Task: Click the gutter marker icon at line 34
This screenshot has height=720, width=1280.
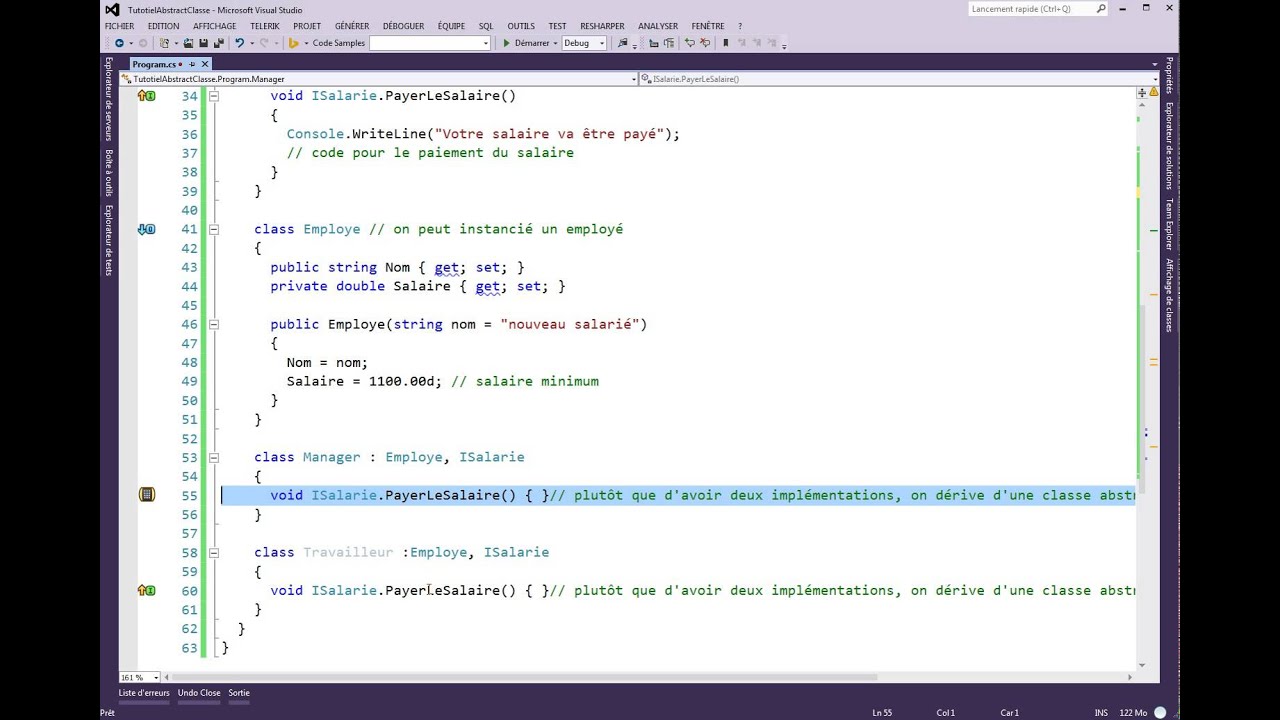Action: [x=147, y=96]
